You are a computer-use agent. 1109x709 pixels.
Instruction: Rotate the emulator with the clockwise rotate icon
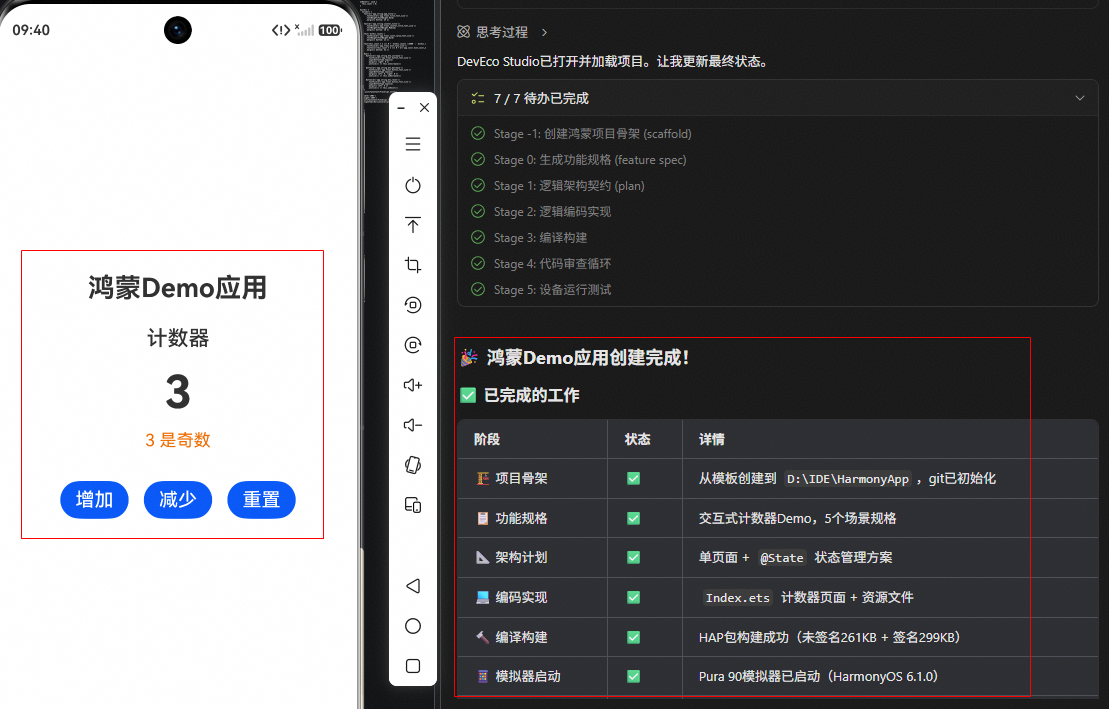tap(413, 345)
